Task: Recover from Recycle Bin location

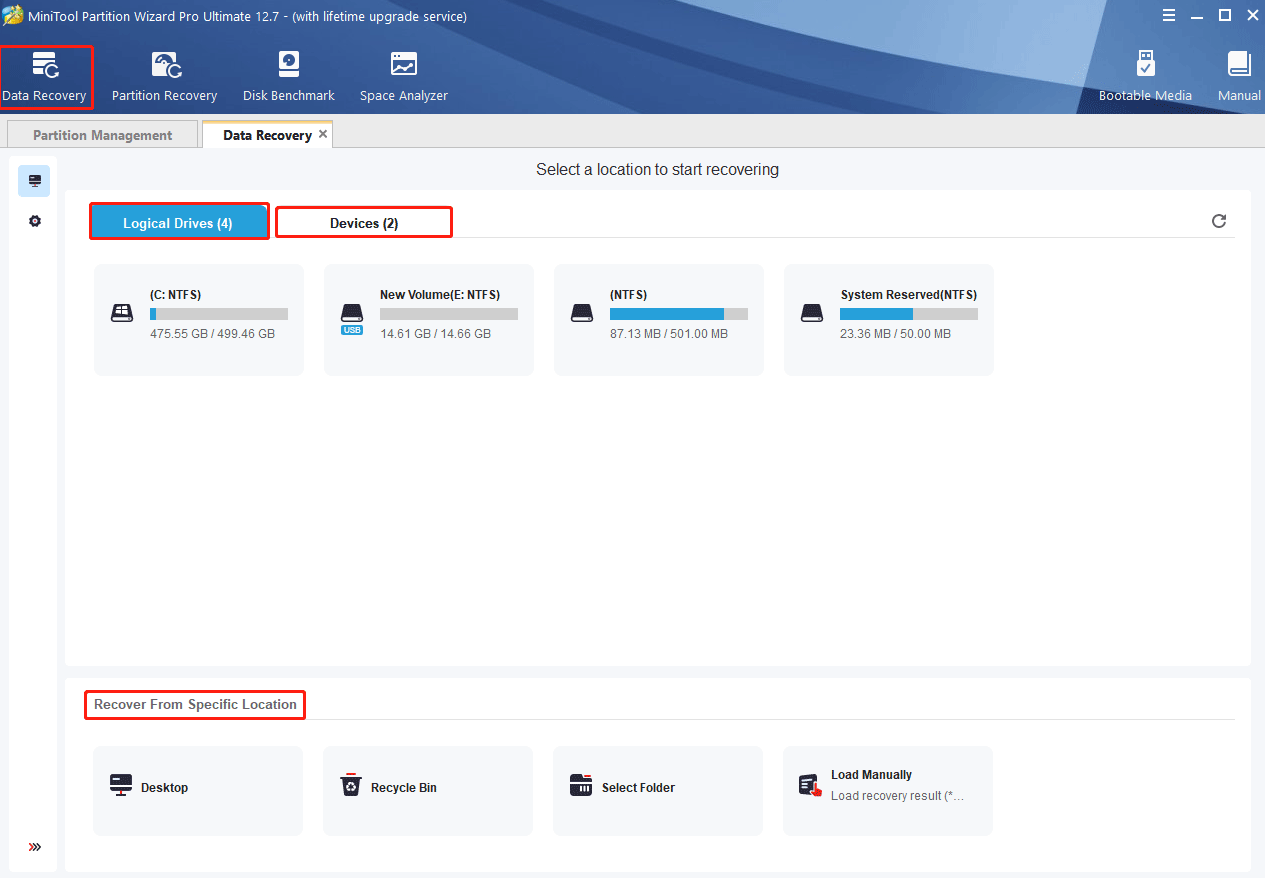Action: point(427,788)
